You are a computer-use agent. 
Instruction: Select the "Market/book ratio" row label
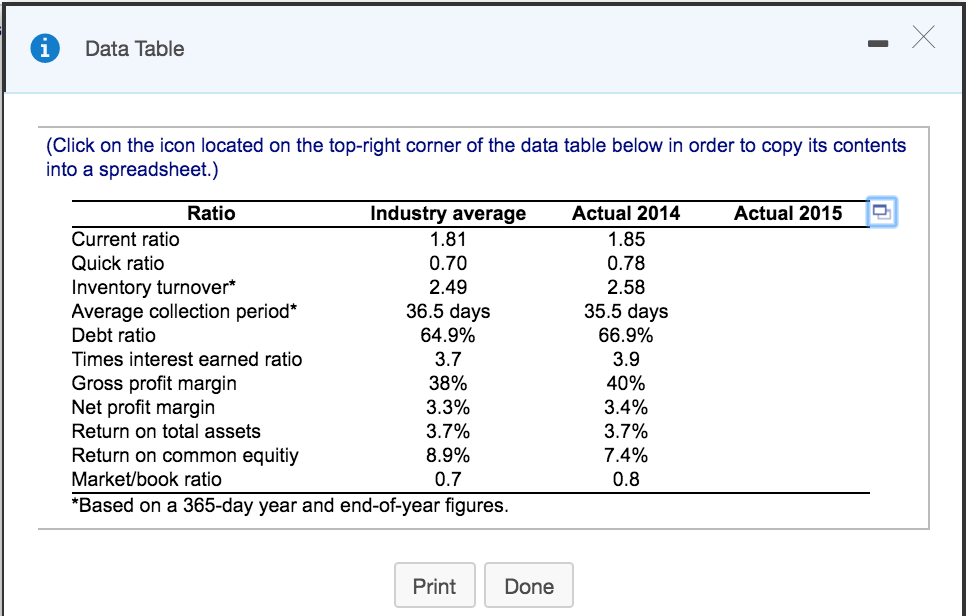tap(147, 479)
